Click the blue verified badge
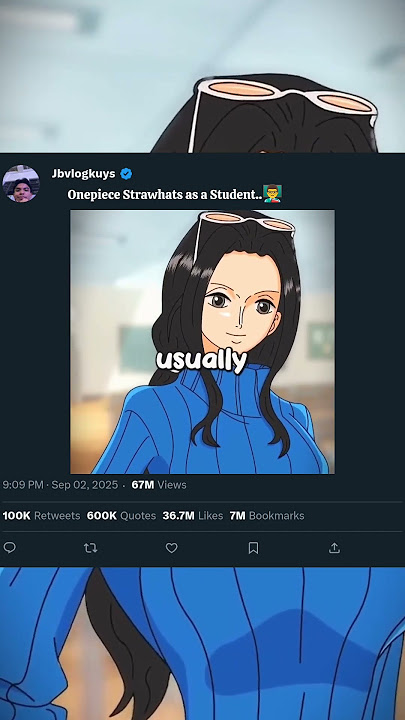The width and height of the screenshot is (405, 720). coord(126,174)
